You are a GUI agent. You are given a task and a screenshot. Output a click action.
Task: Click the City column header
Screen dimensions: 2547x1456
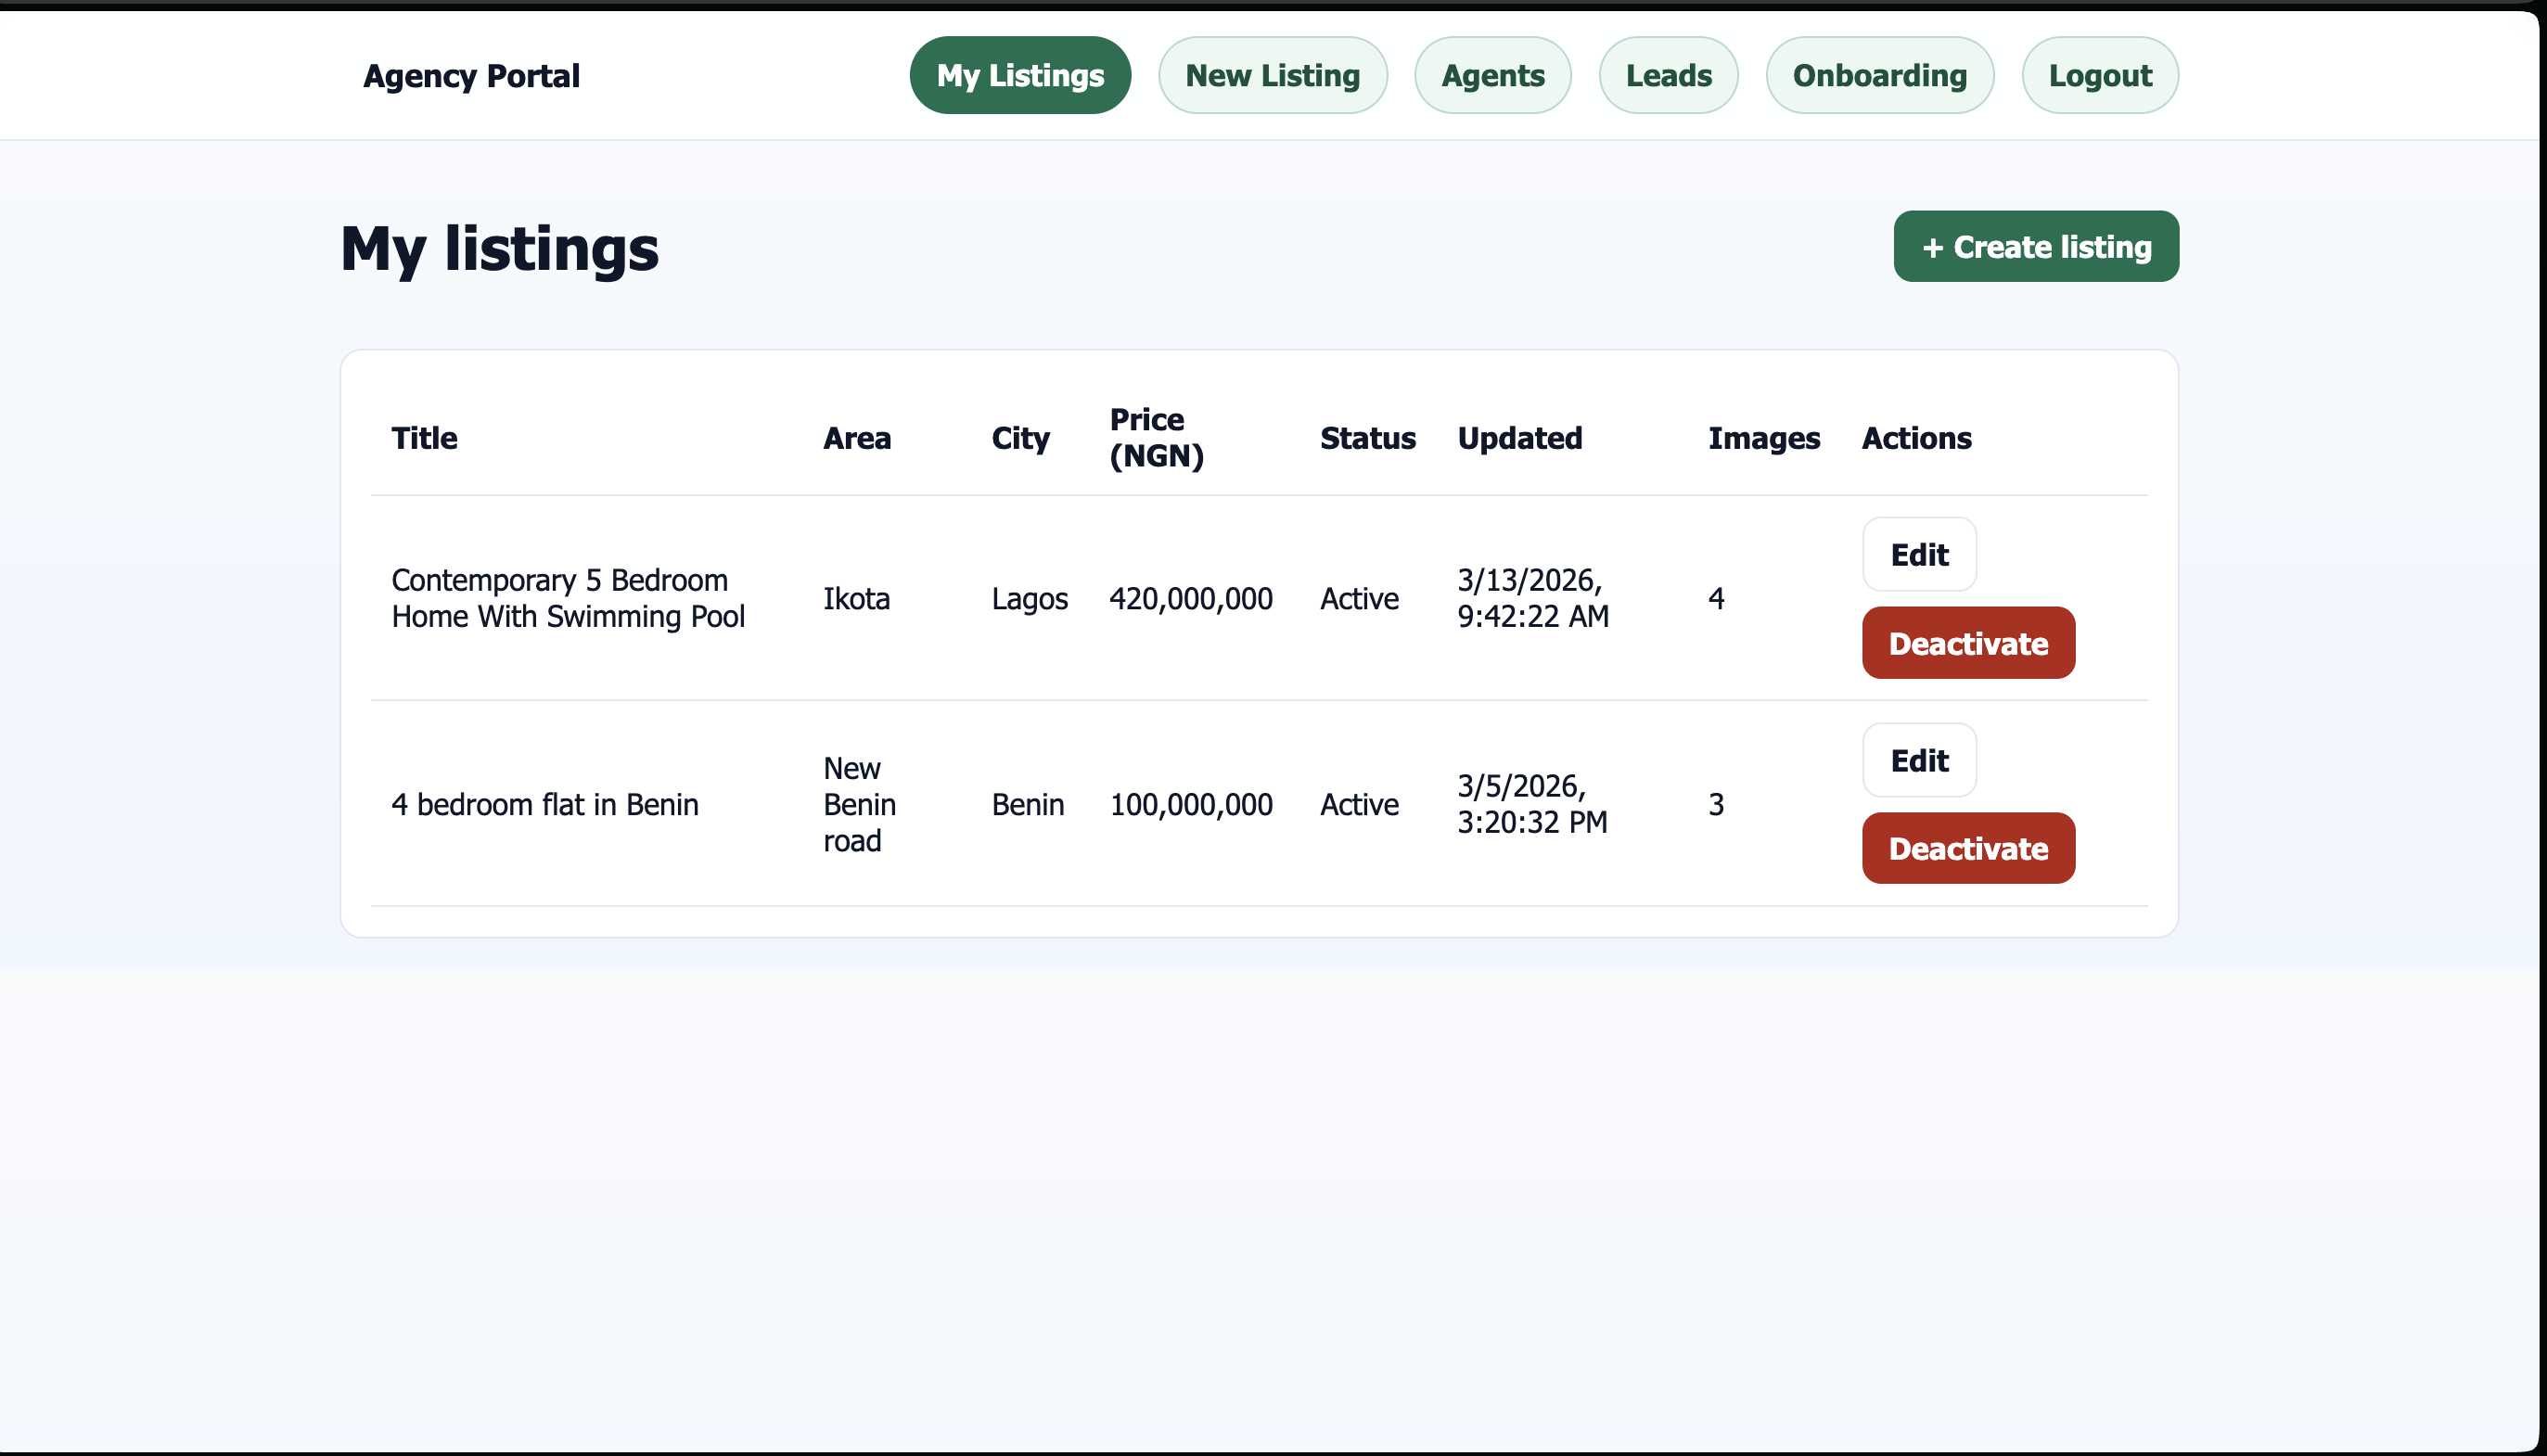pos(1020,438)
